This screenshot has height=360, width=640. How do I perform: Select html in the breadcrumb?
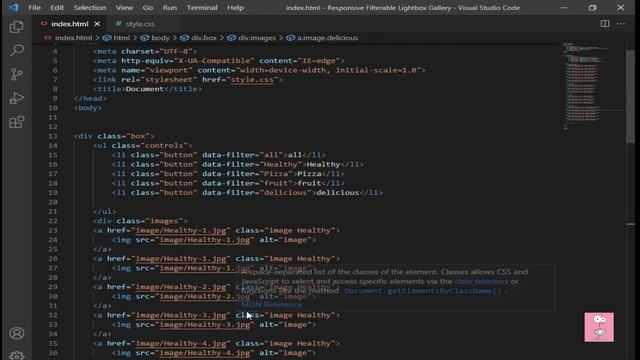click(x=121, y=38)
